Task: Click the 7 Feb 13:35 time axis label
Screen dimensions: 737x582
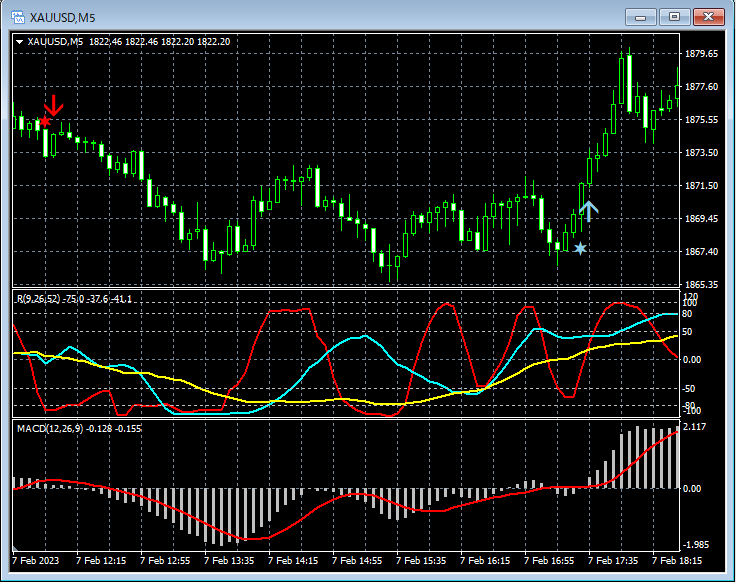Action: click(x=229, y=561)
